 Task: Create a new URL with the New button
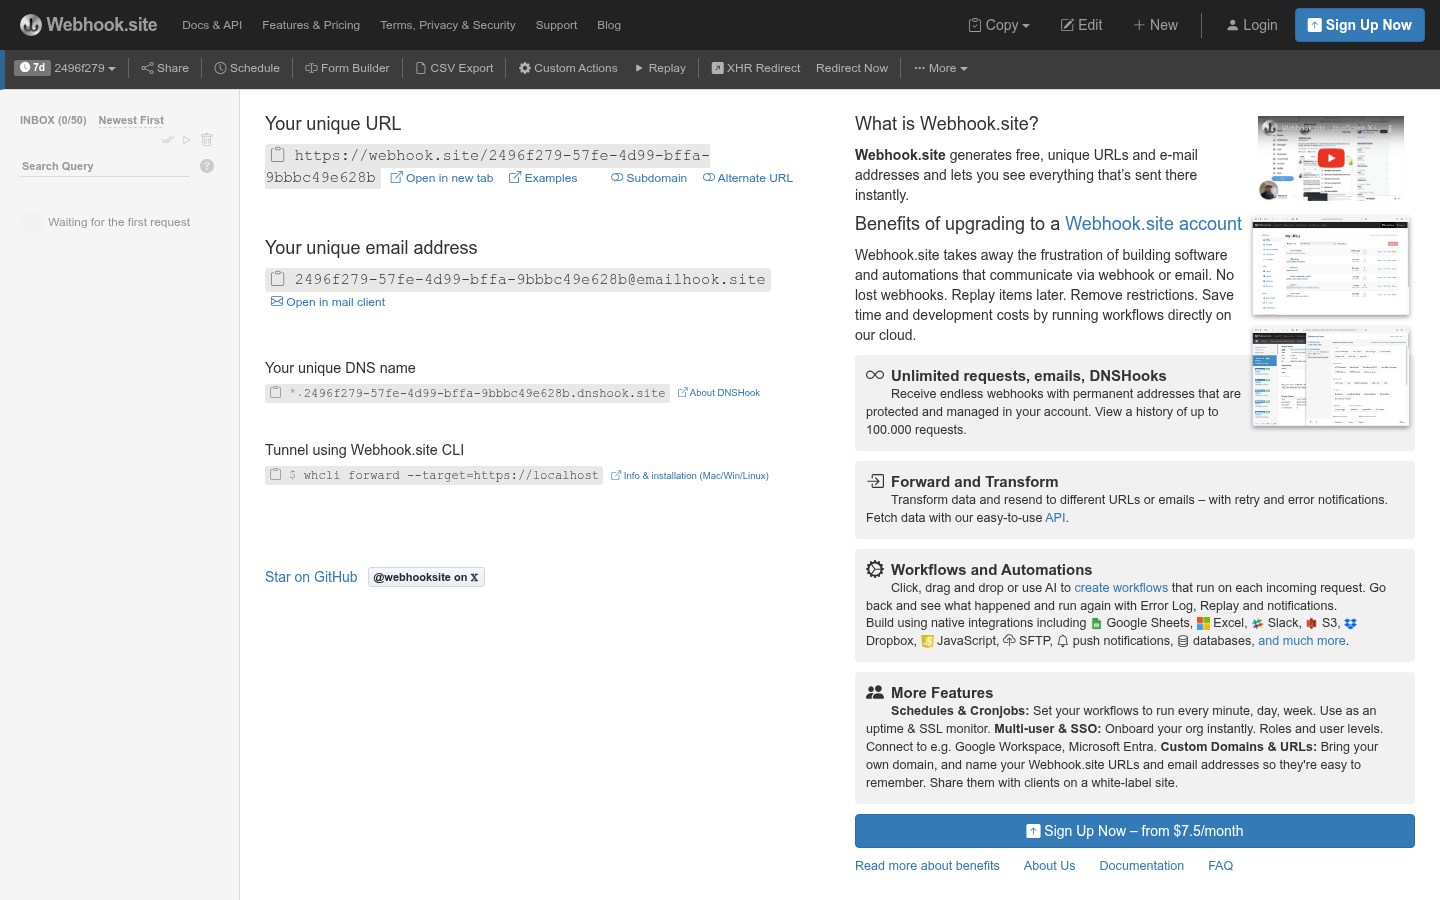(x=1155, y=25)
